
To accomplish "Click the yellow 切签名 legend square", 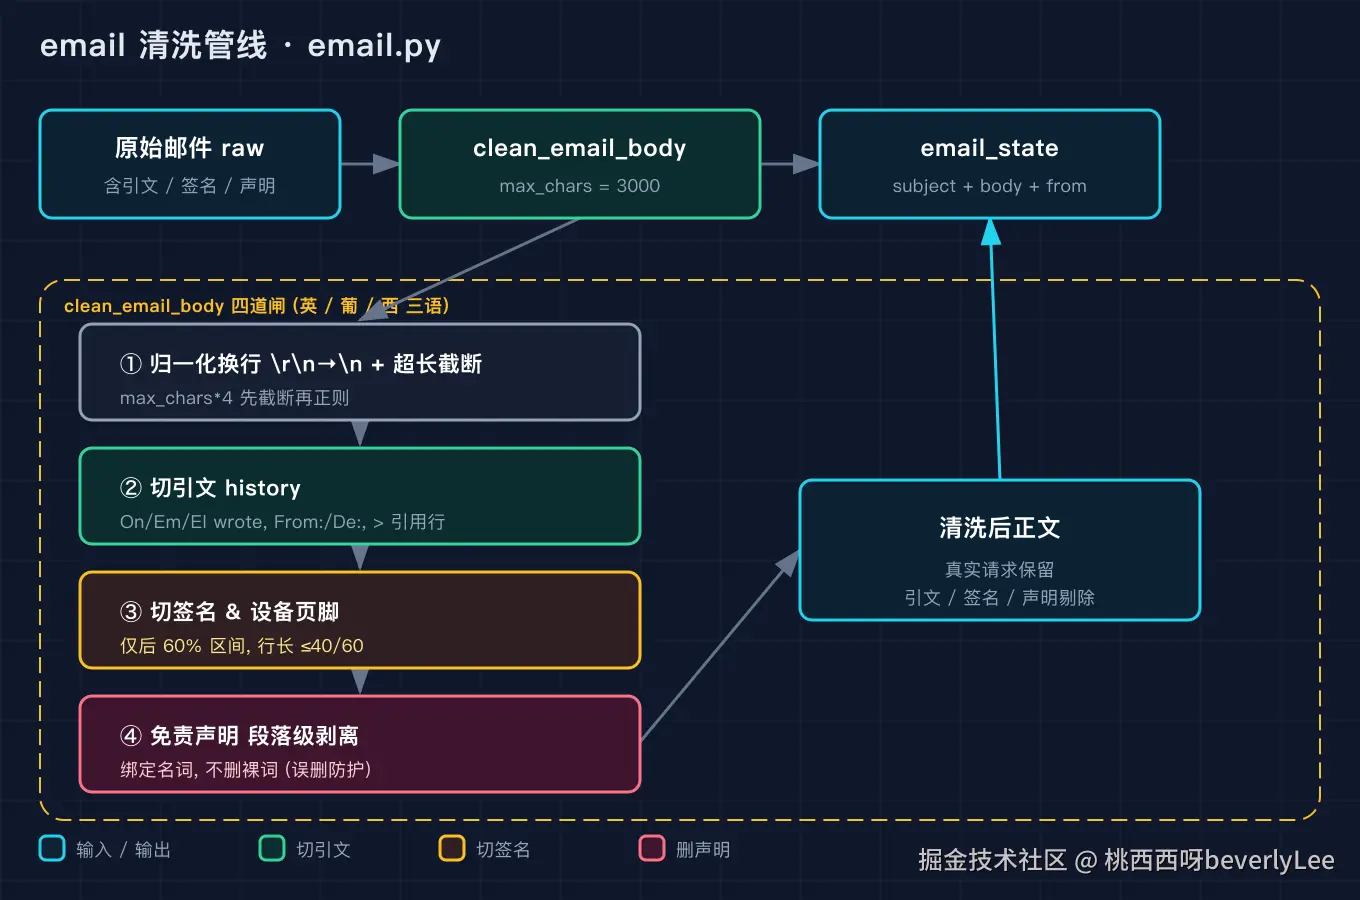I will click(452, 848).
